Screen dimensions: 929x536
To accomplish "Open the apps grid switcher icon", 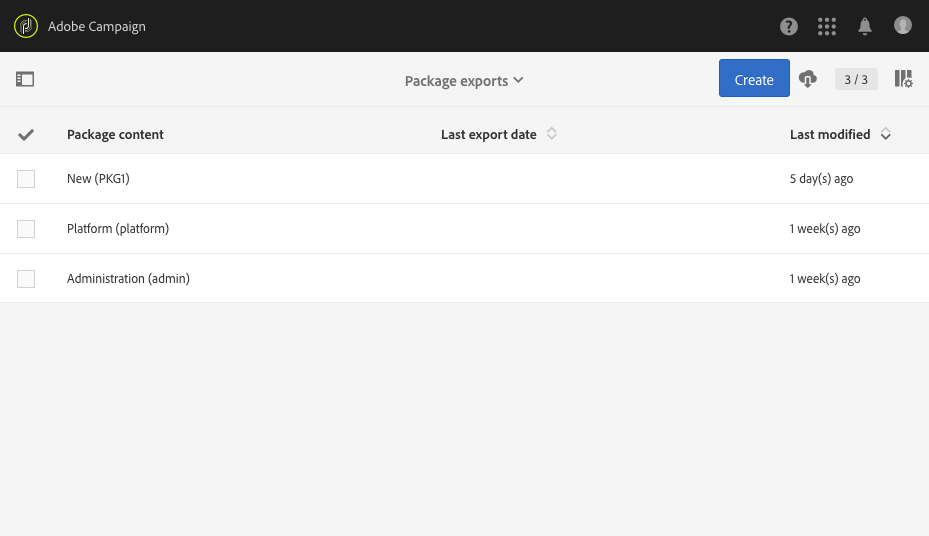I will (827, 26).
